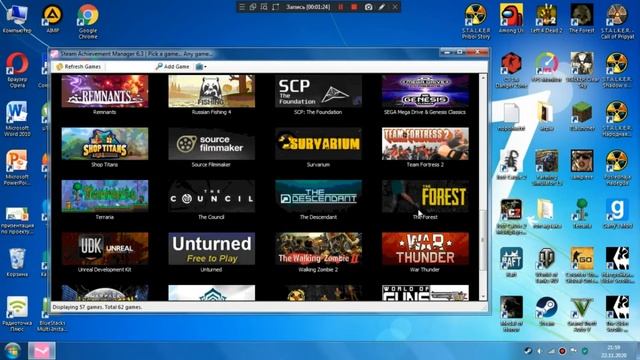Viewport: 640px width, 360px height.
Task: Click the Steam tray icon
Action: pyautogui.click(x=528, y=351)
